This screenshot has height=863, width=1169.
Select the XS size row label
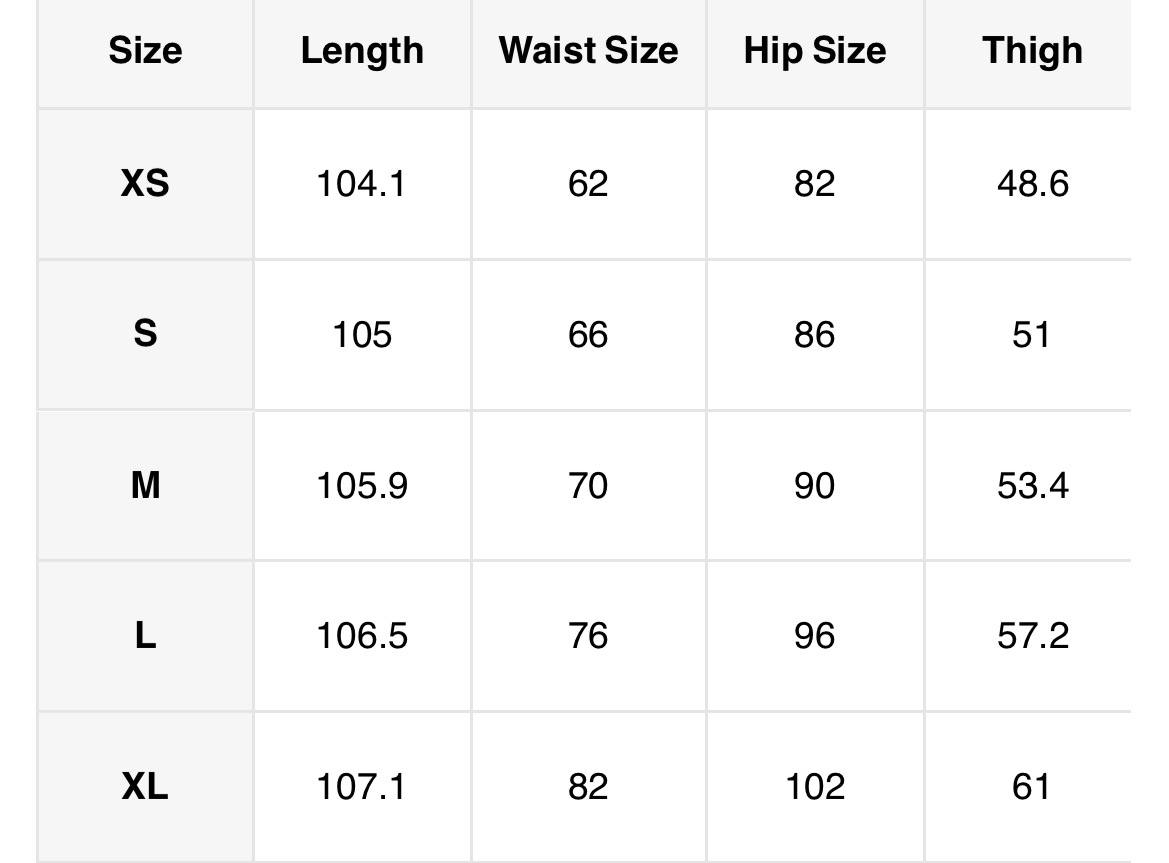(145, 184)
